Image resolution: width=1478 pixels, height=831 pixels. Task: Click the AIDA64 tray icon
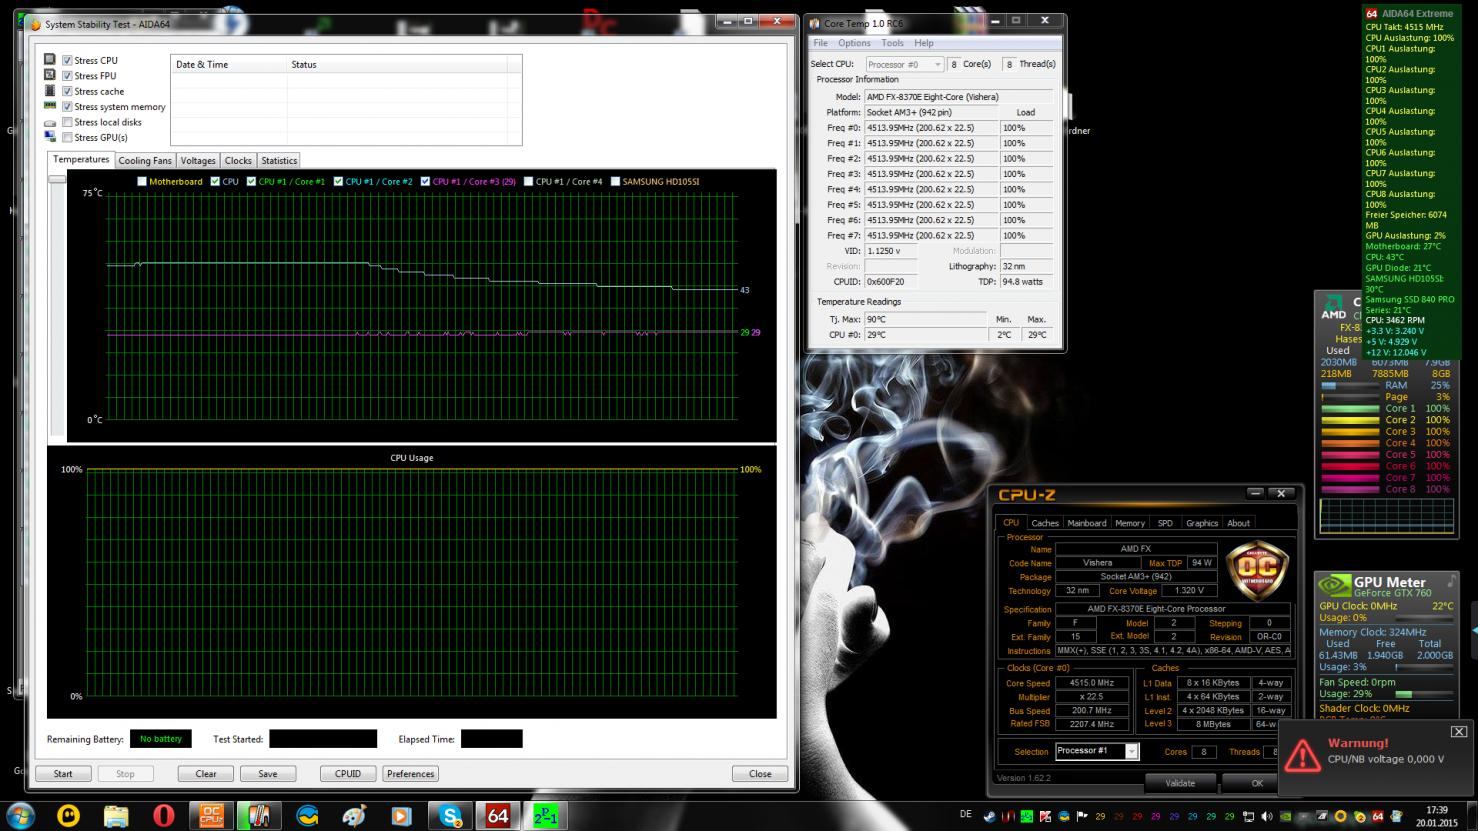[1377, 816]
